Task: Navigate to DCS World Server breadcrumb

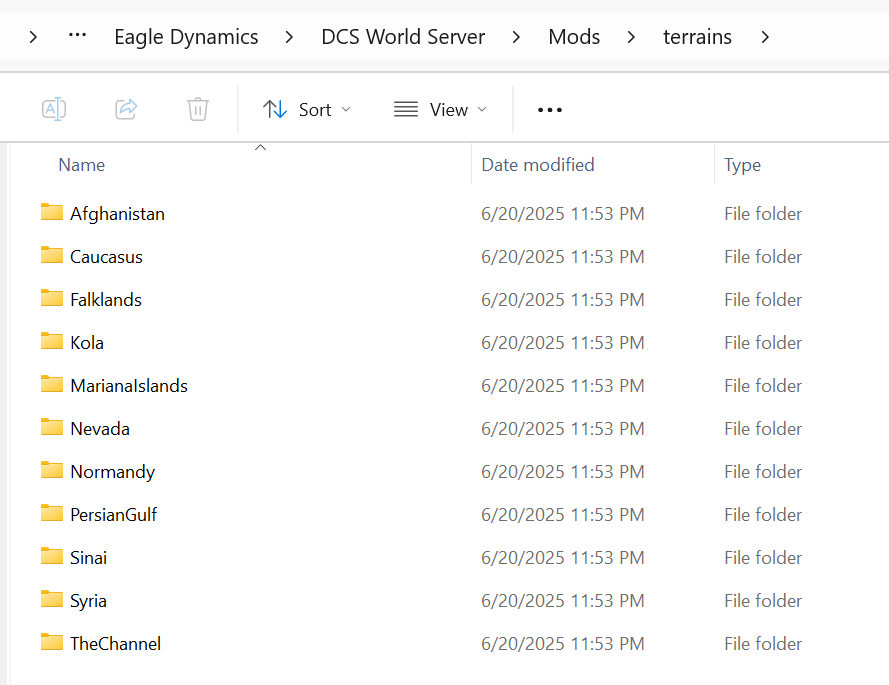Action: coord(403,37)
